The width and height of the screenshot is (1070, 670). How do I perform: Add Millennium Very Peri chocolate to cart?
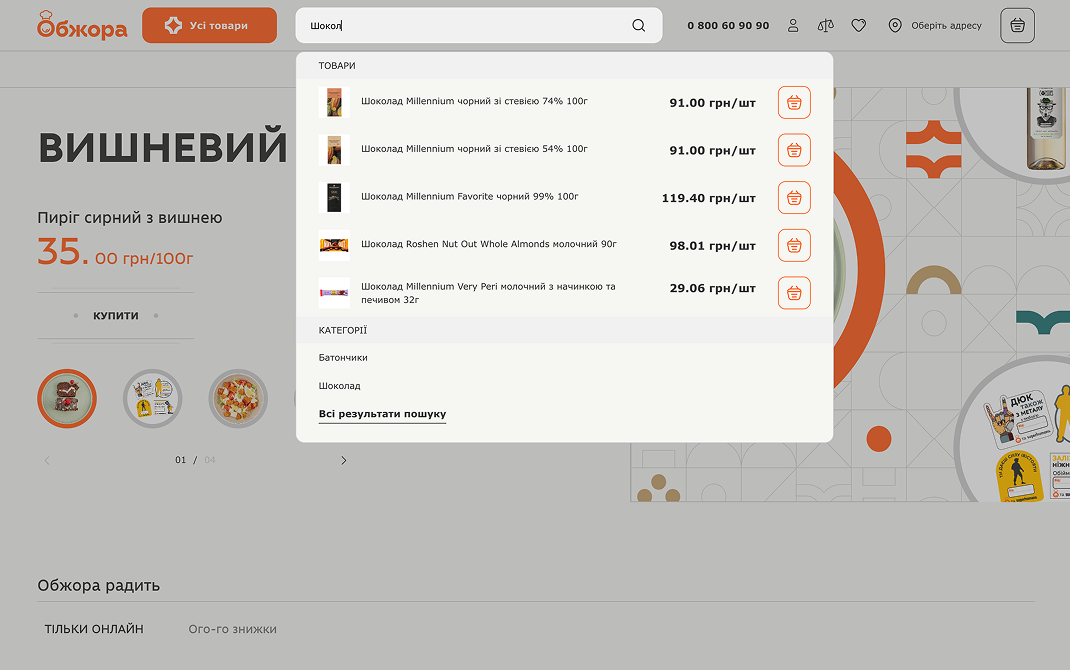pyautogui.click(x=794, y=293)
